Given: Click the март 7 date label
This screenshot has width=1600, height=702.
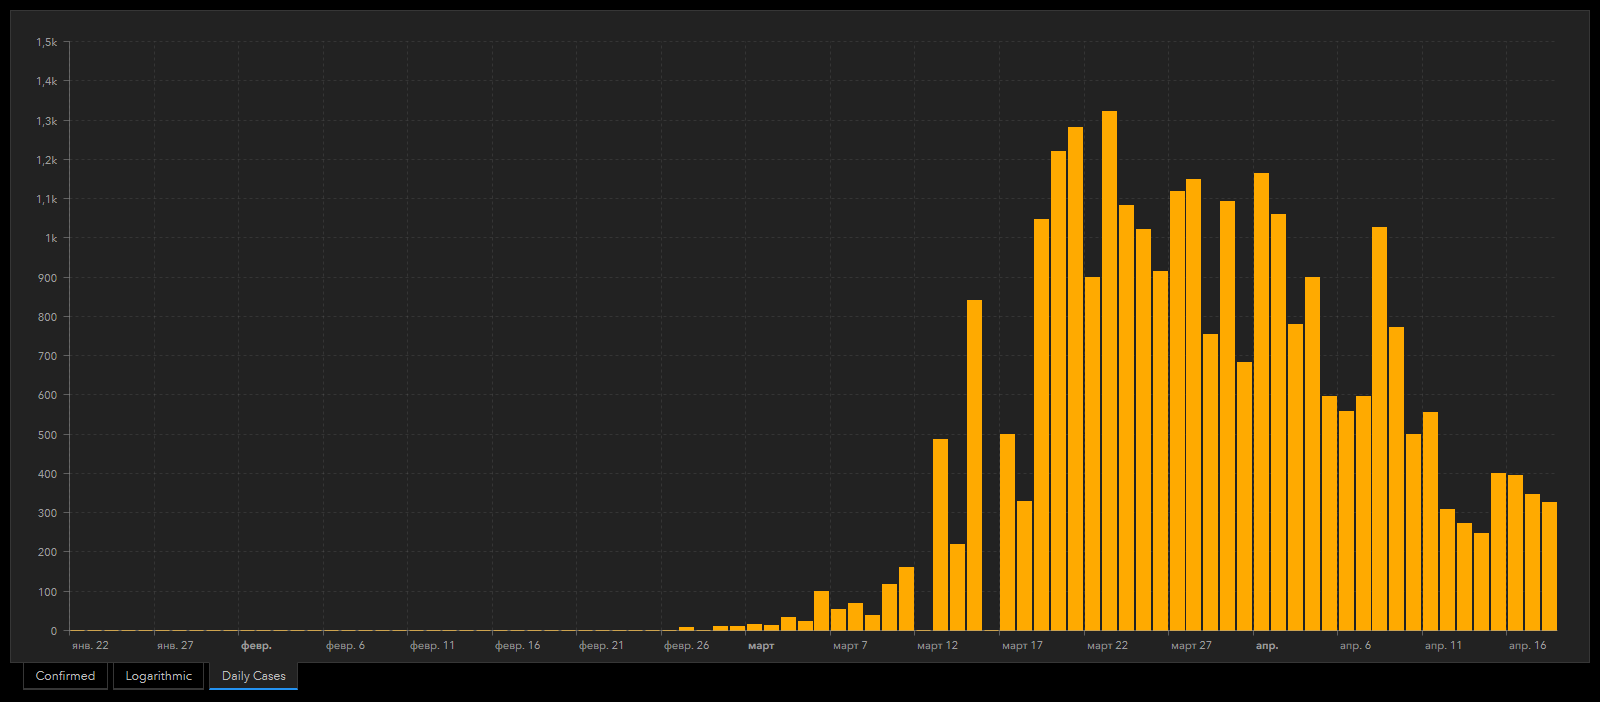Looking at the screenshot, I should pyautogui.click(x=850, y=646).
